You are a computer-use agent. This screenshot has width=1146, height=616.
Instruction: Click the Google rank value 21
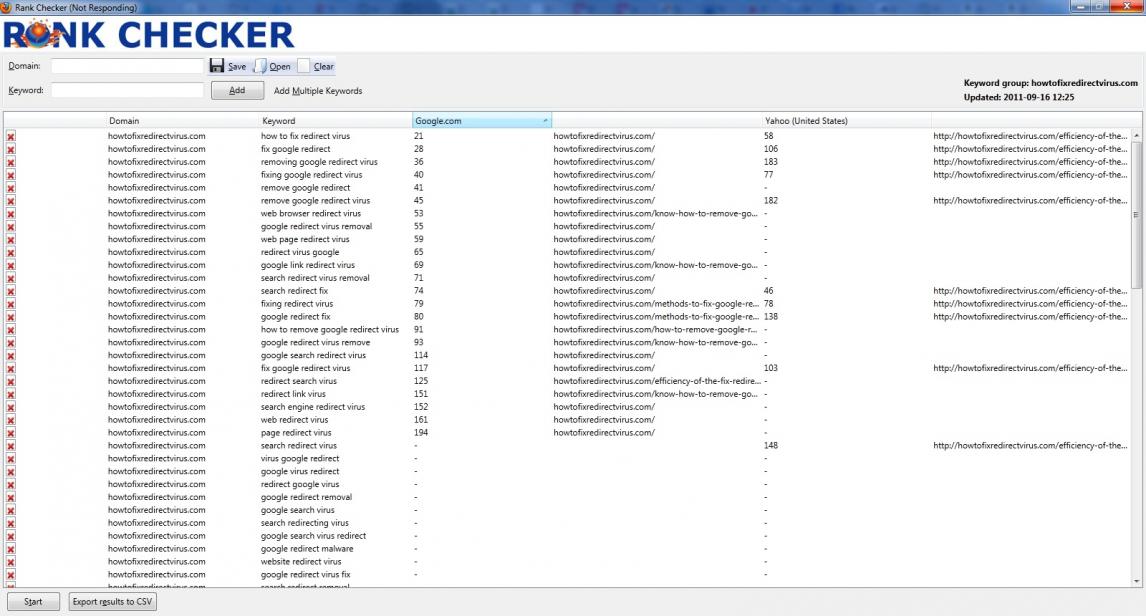(419, 136)
